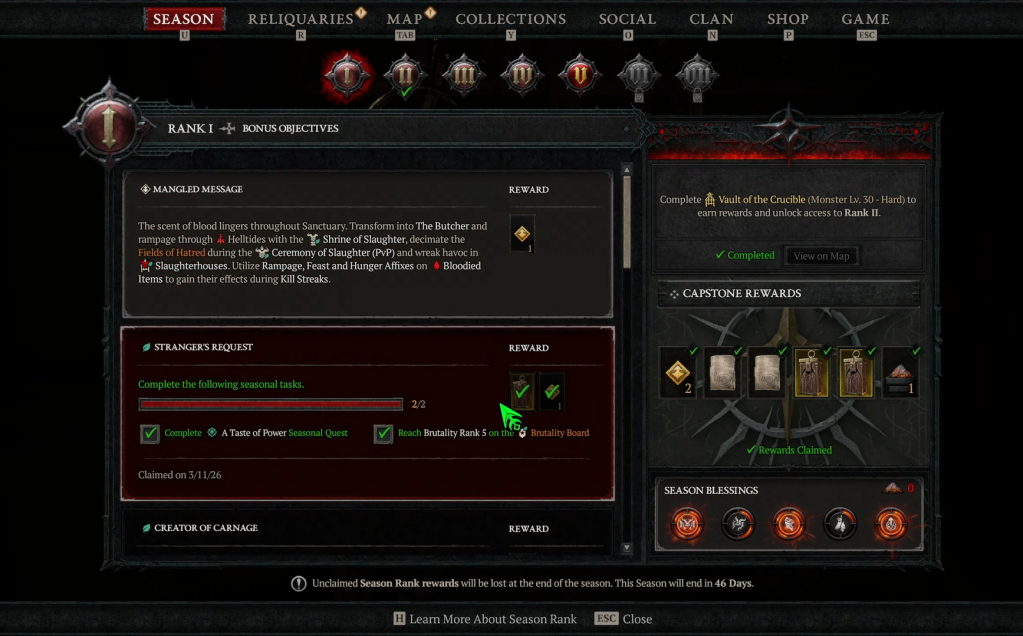Click the View on Map button

pyautogui.click(x=821, y=256)
